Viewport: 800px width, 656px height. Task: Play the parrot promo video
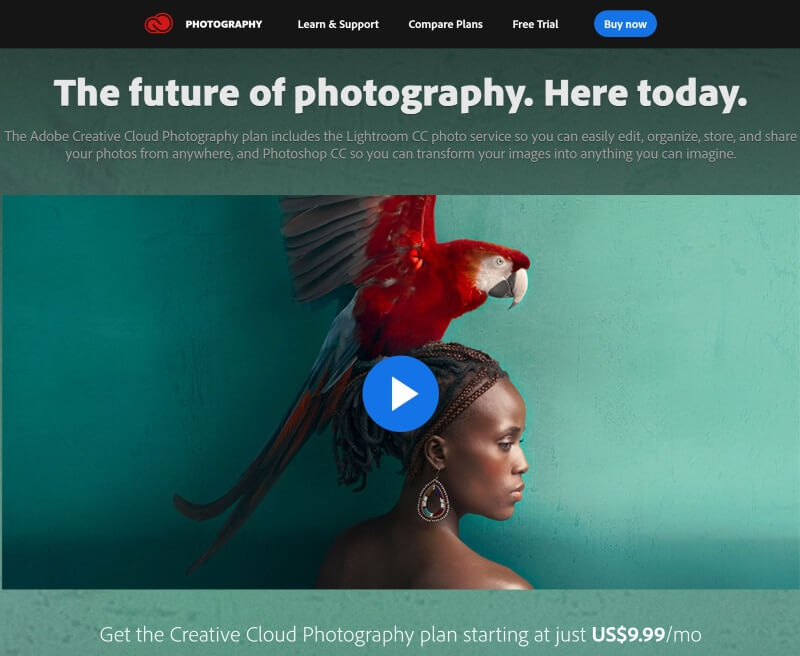[401, 394]
